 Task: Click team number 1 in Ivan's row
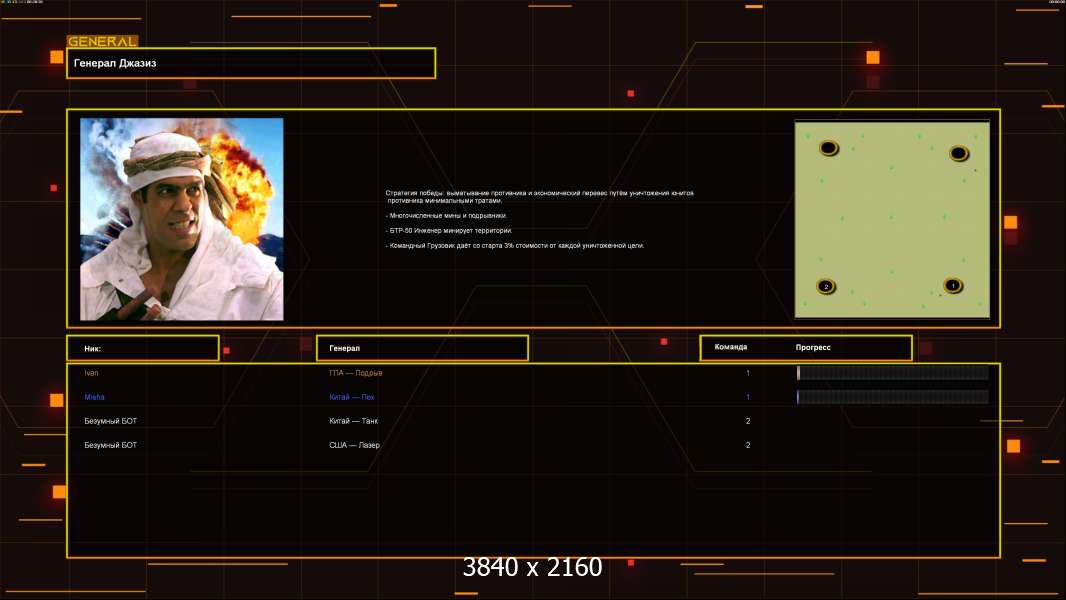[748, 373]
